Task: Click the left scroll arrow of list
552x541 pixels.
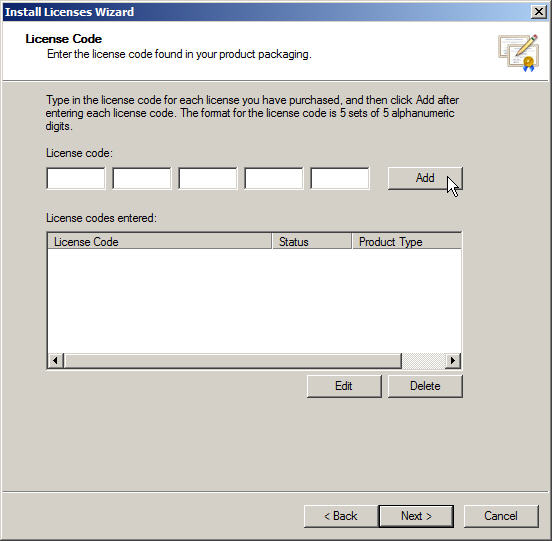Action: click(56, 360)
